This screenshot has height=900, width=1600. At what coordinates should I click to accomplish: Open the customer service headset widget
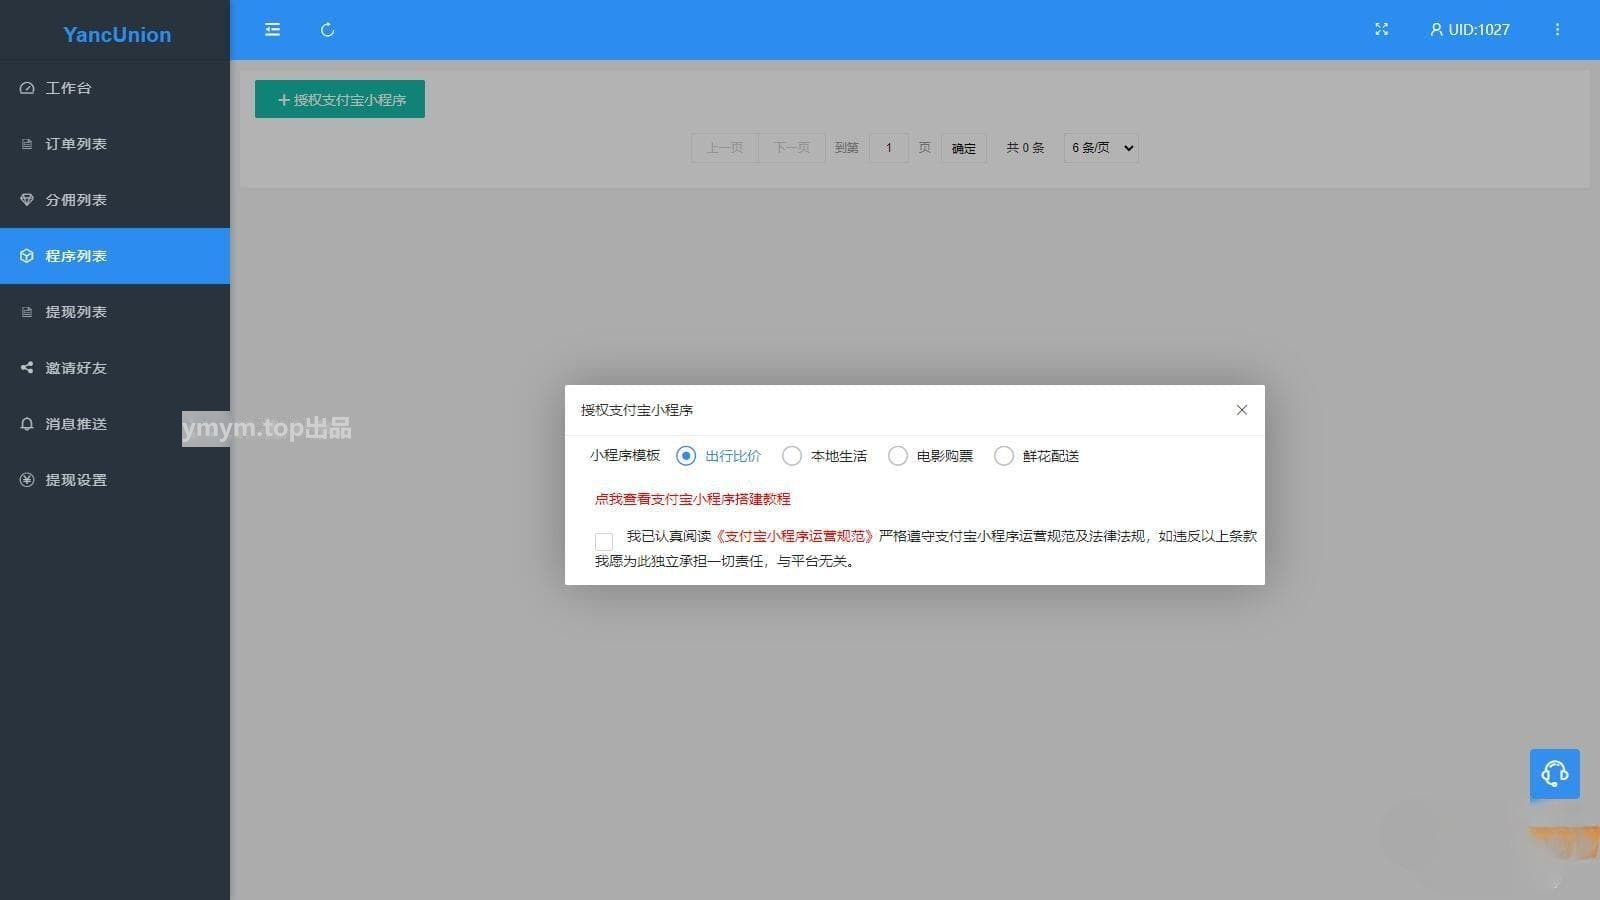pos(1555,774)
